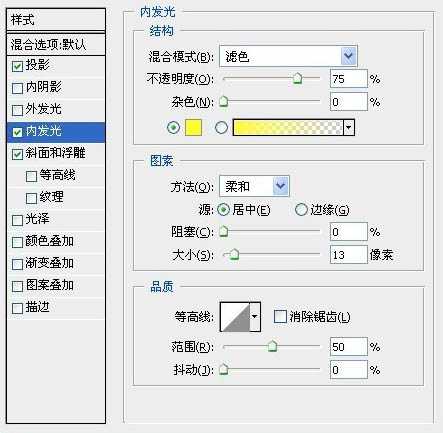The width and height of the screenshot is (443, 433).
Task: Open the yellow glow color swatch
Action: 193,127
